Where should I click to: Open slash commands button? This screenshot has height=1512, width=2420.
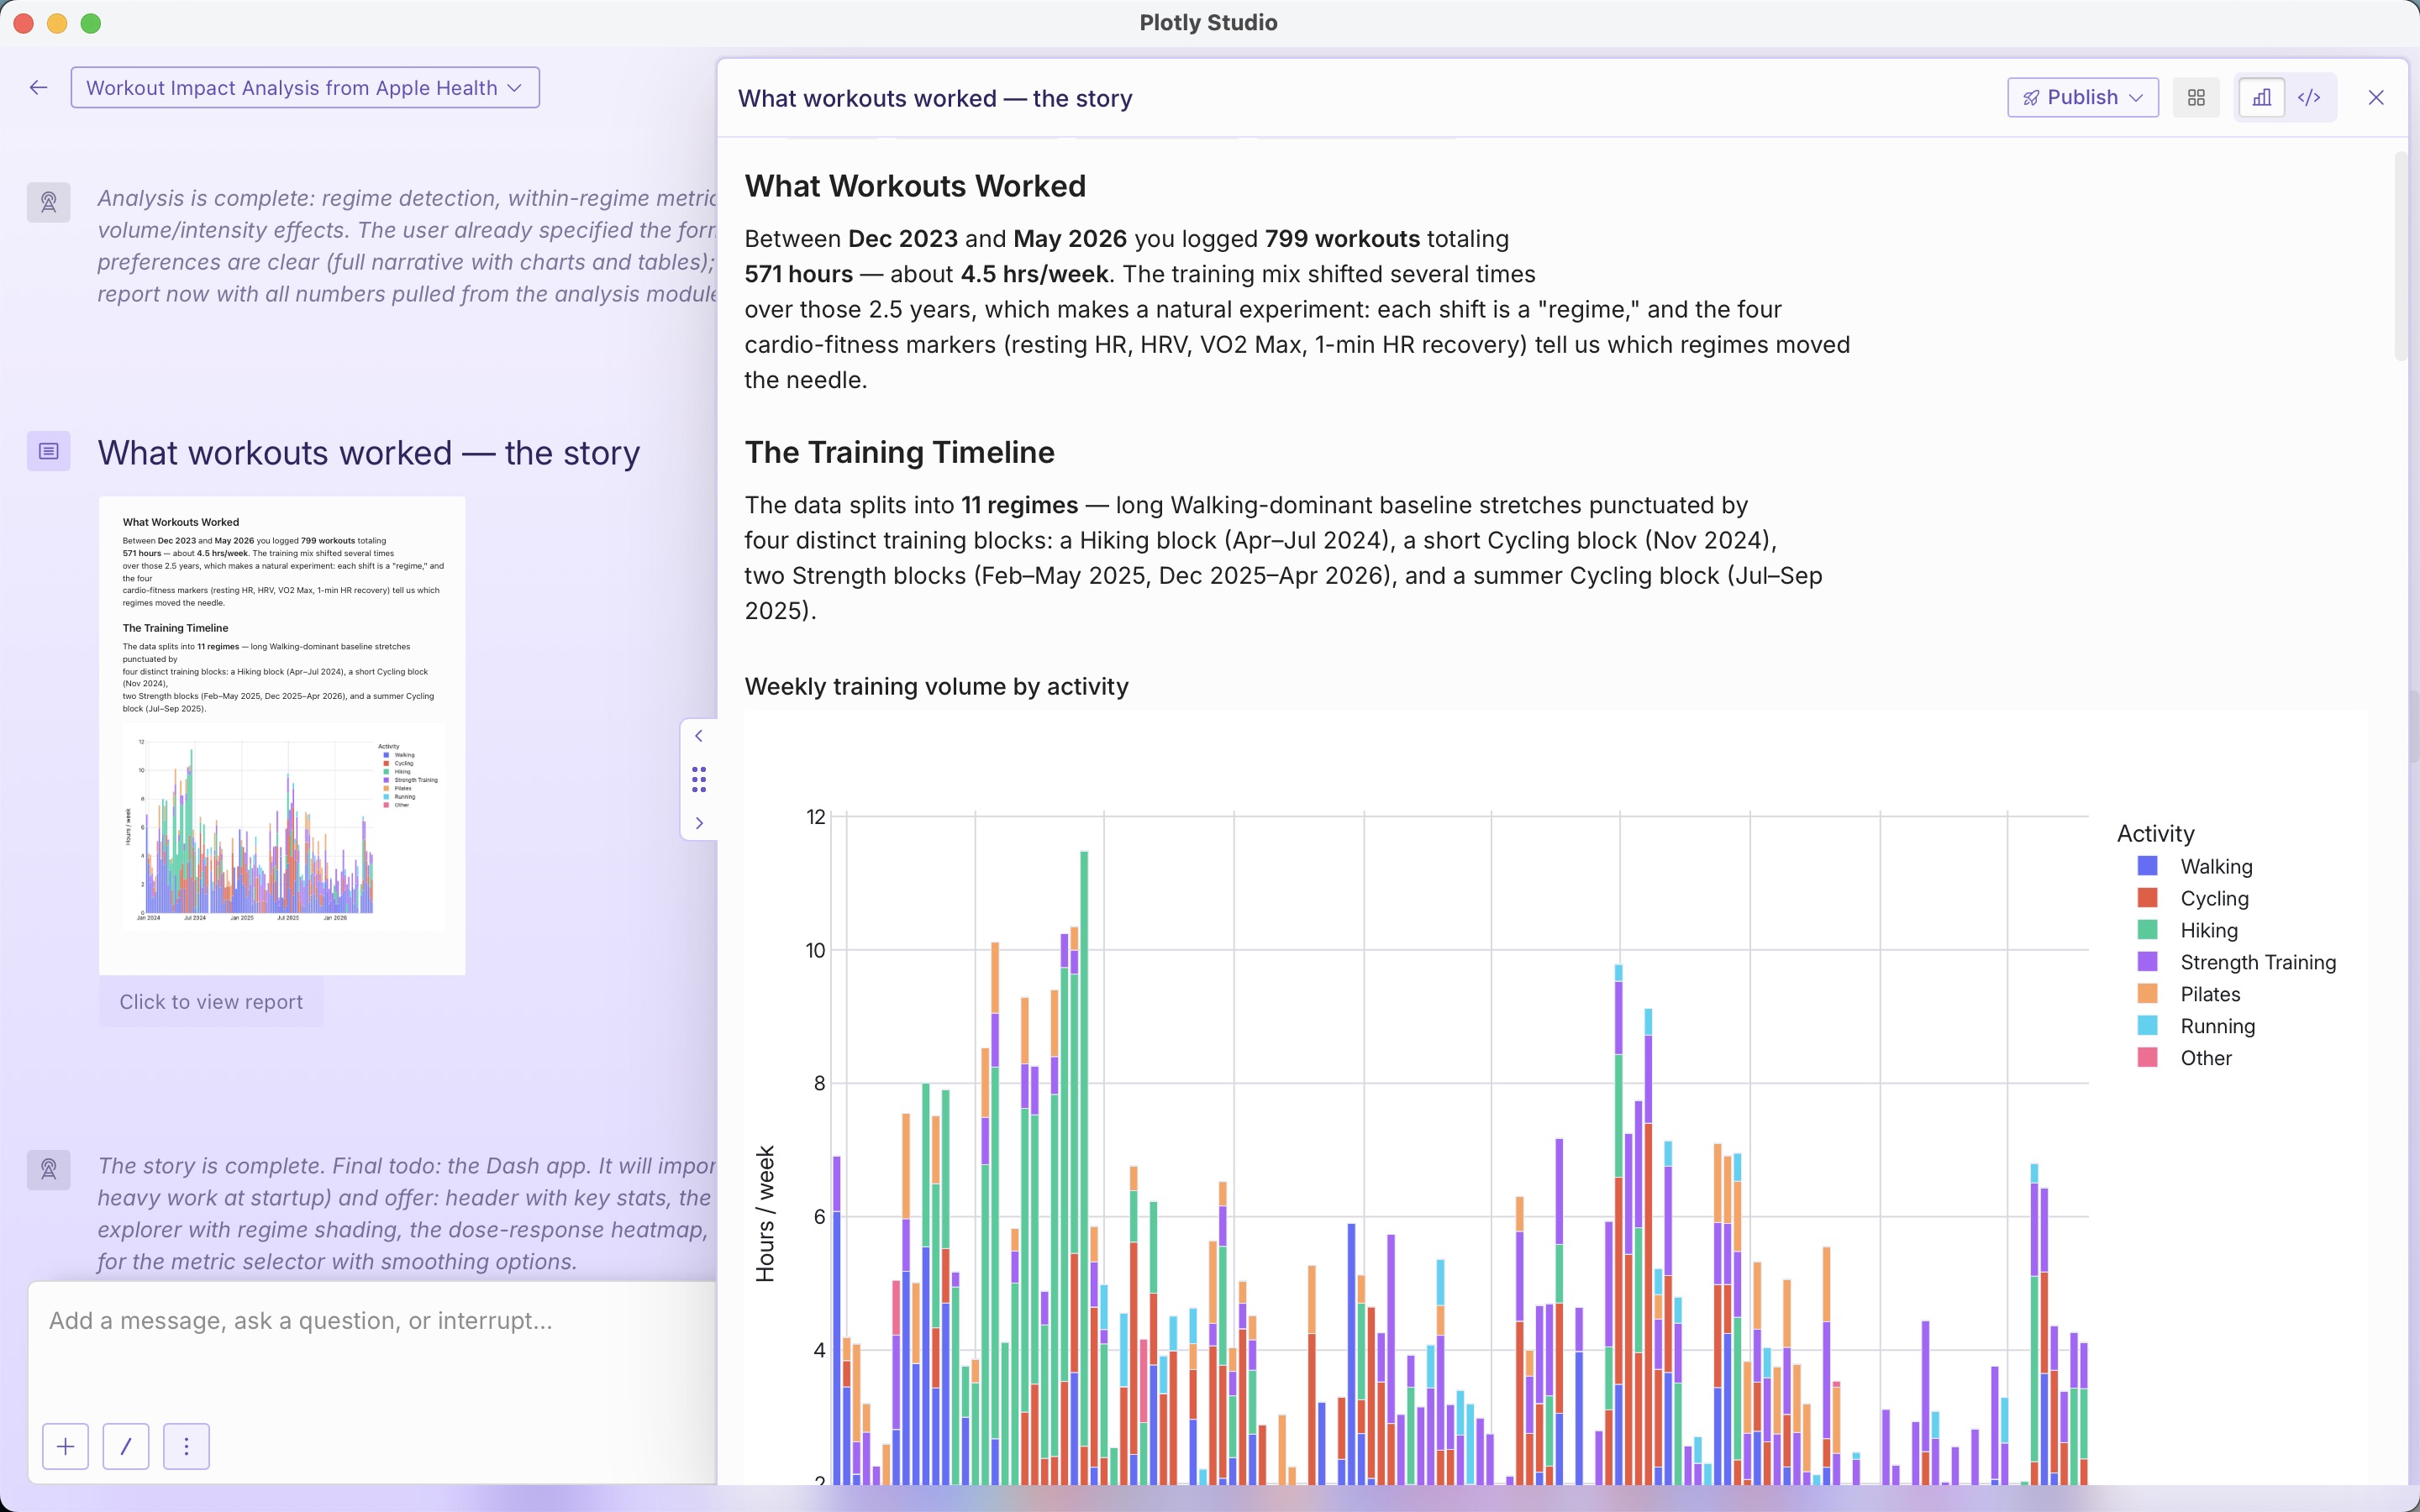click(126, 1446)
